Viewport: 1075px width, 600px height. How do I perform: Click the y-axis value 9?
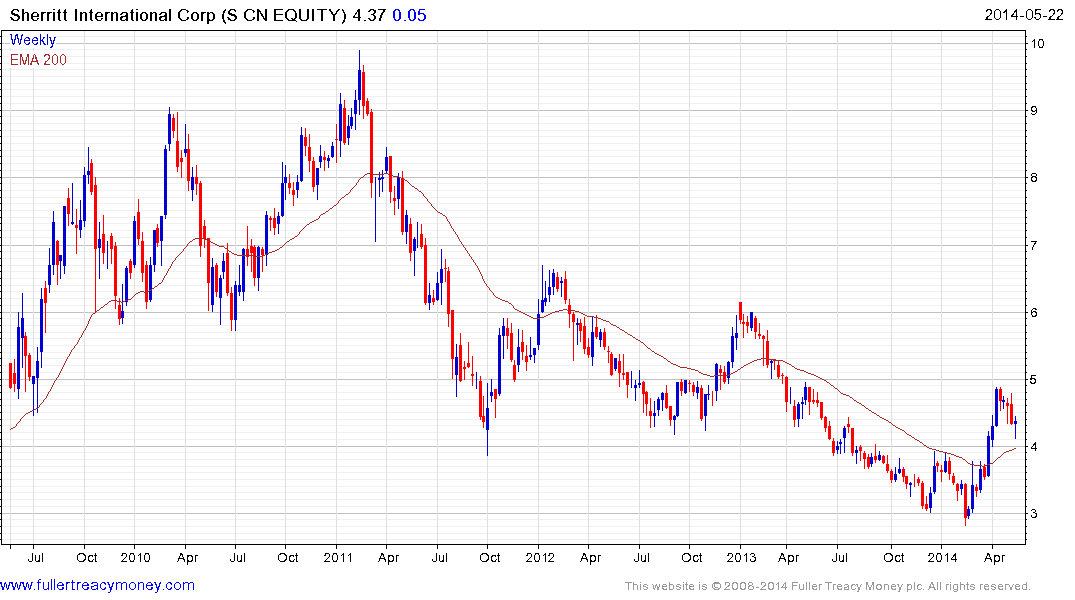tap(1034, 110)
